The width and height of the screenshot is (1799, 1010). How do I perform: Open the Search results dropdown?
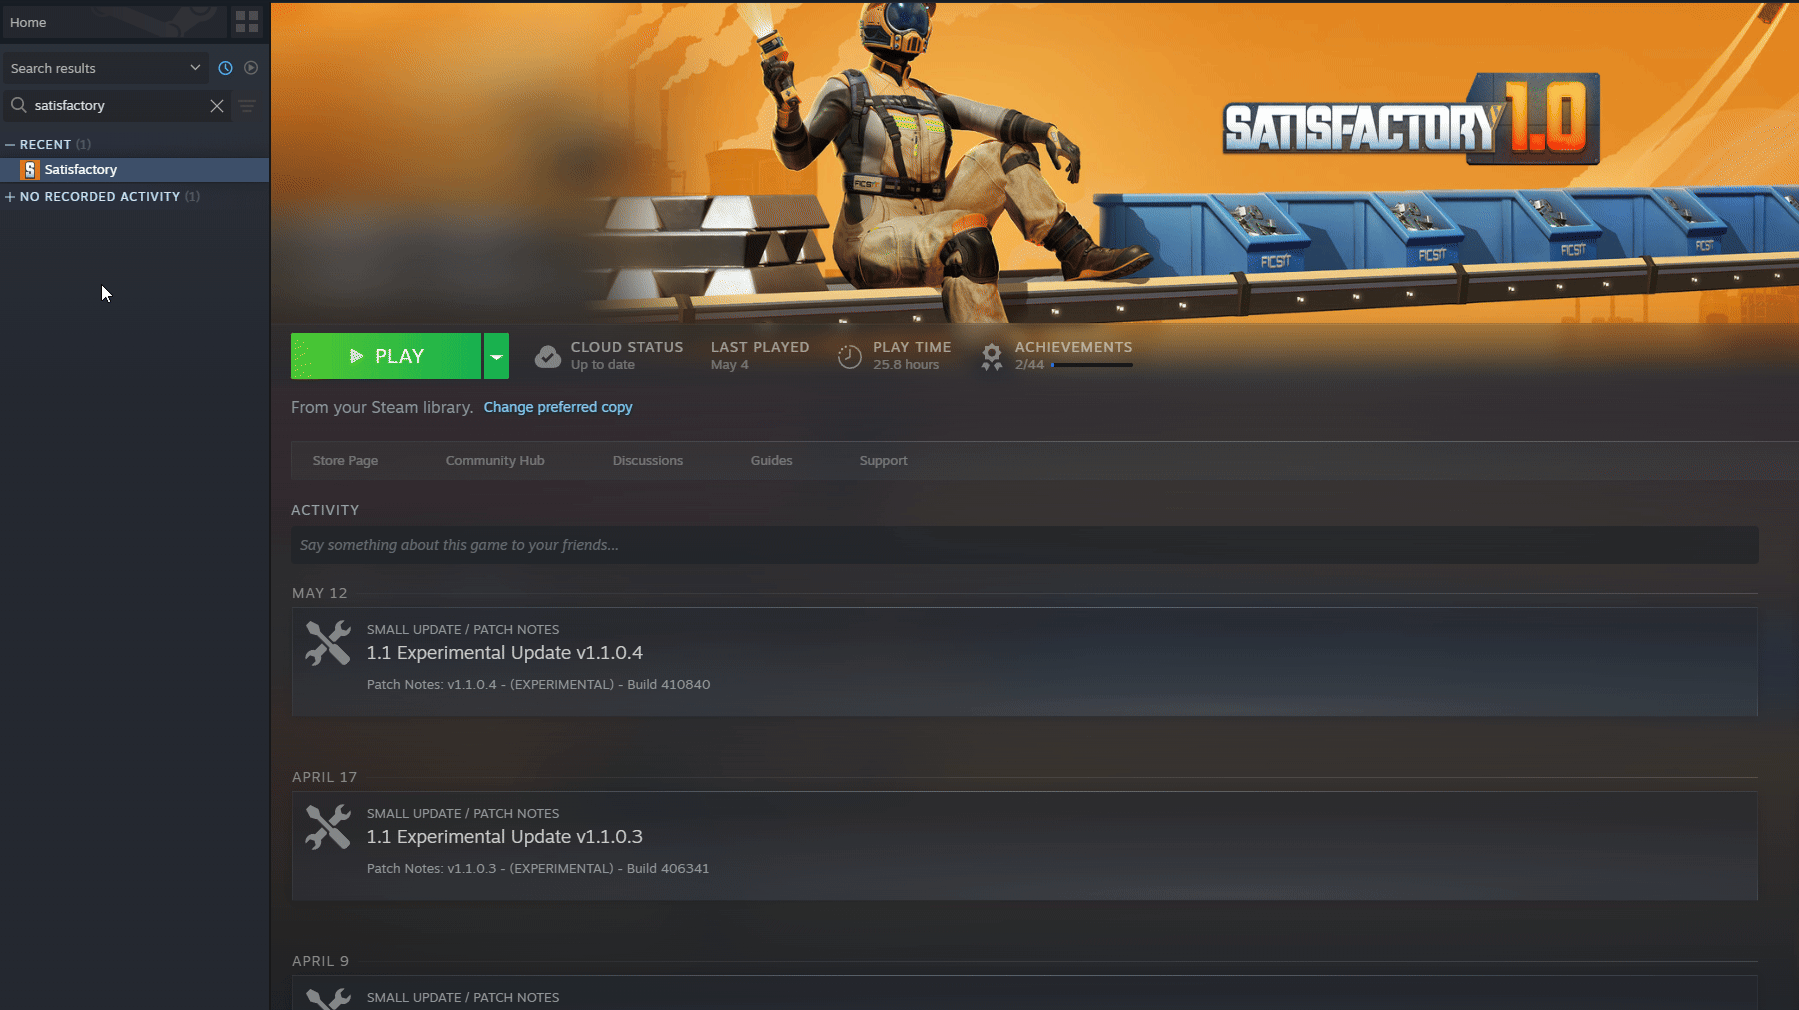click(x=105, y=68)
